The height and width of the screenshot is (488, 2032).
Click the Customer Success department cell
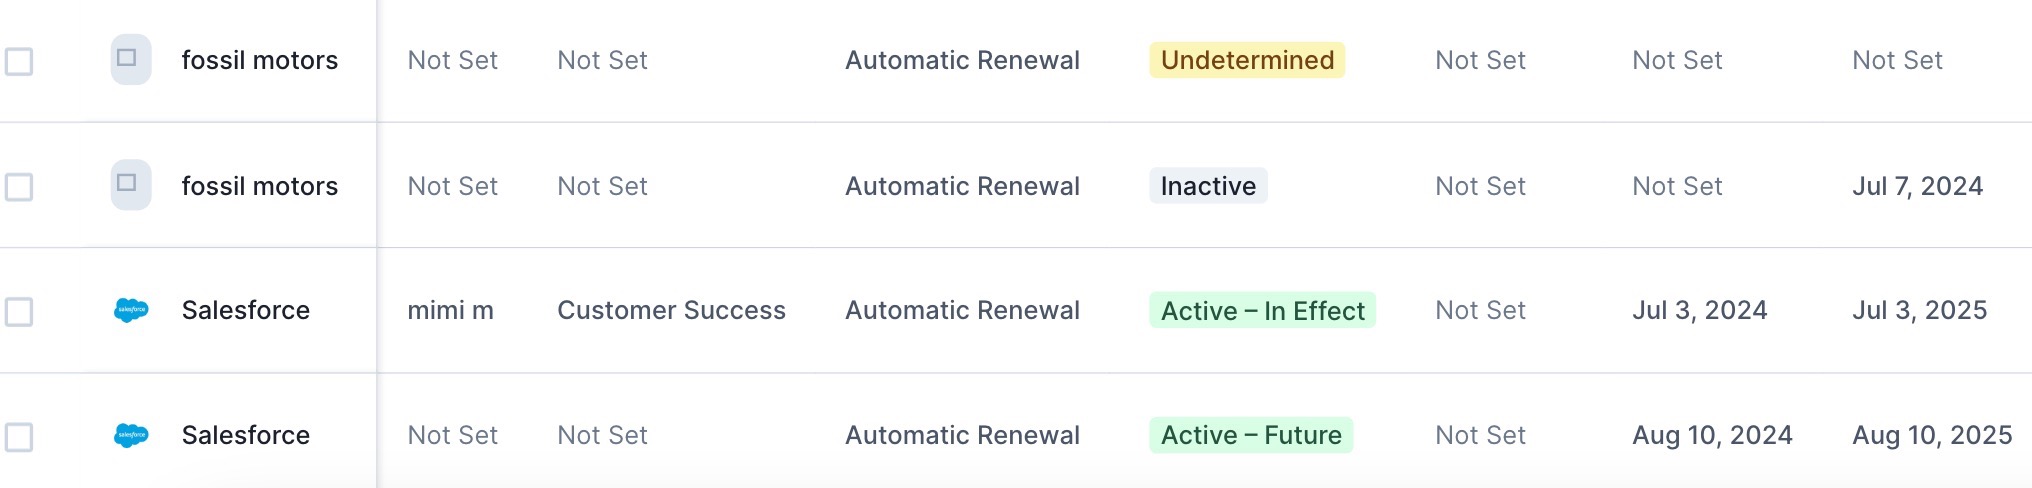click(x=671, y=310)
